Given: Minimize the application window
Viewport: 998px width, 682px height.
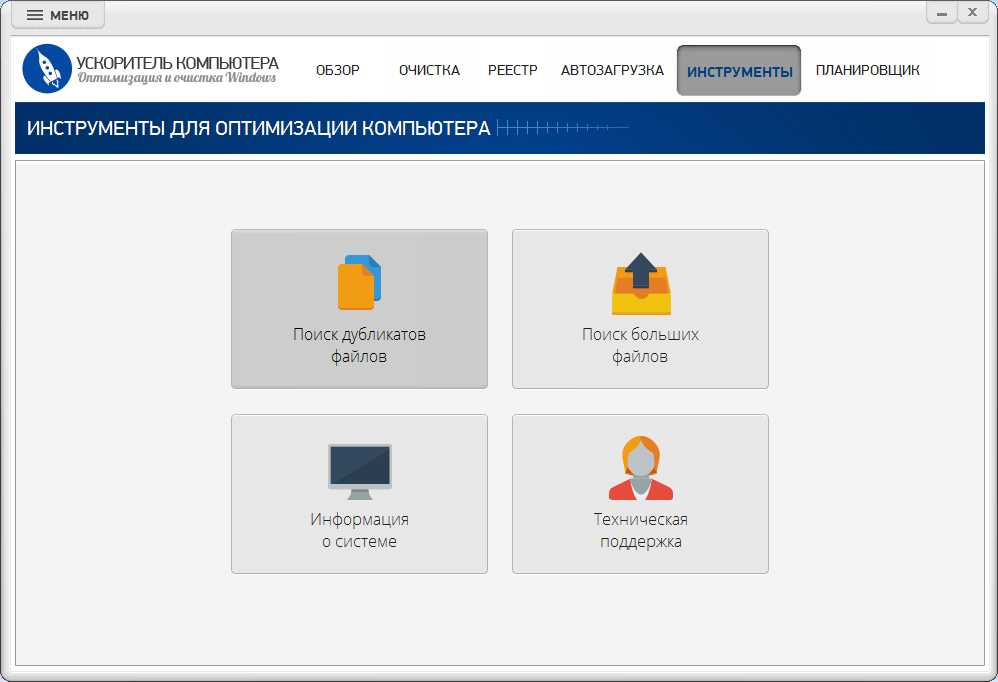Looking at the screenshot, I should point(941,13).
